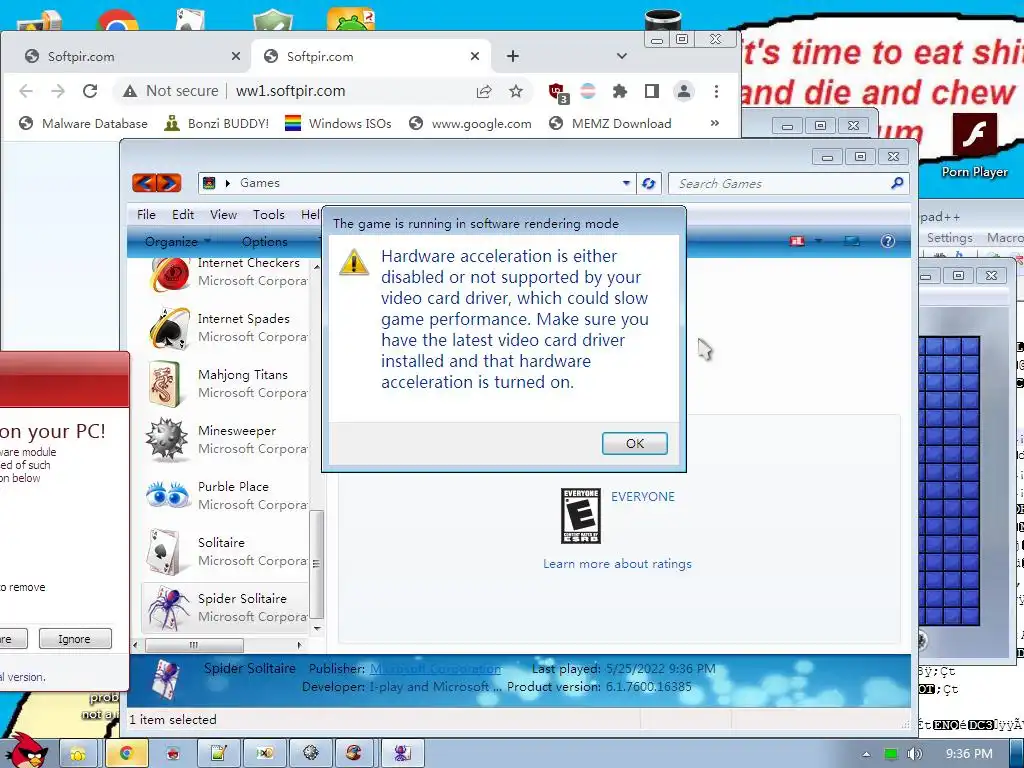Click OK in the software rendering dialog
1024x768 pixels.
(x=634, y=443)
